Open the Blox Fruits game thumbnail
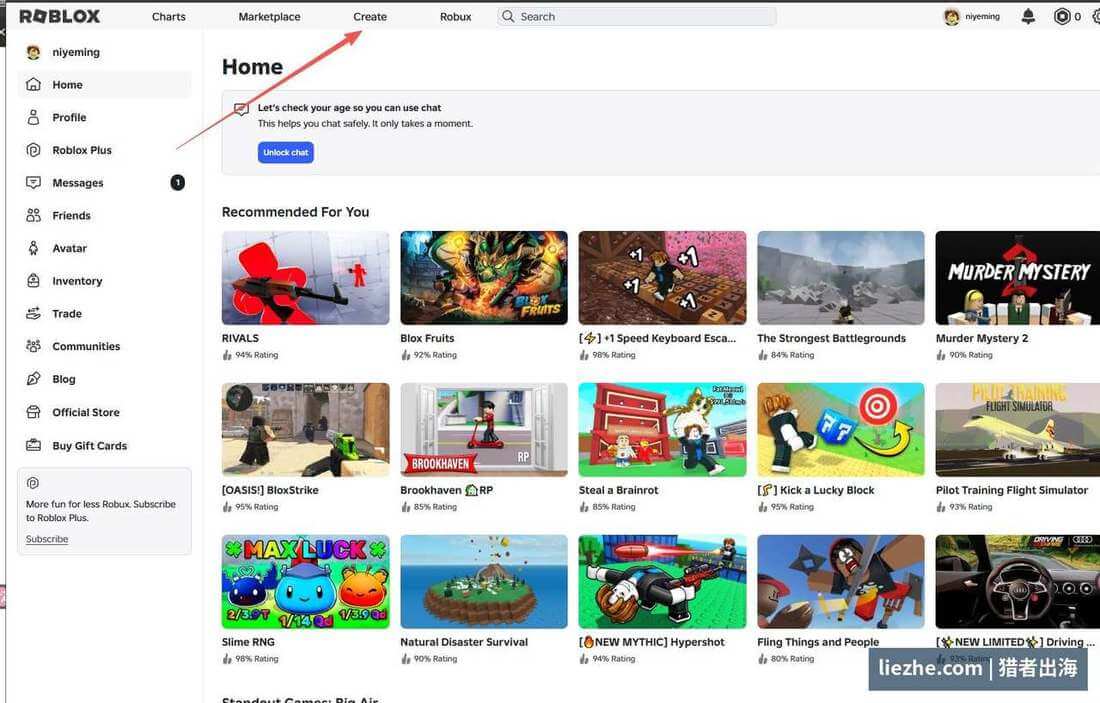Screen dimensions: 1100x703 (484, 278)
